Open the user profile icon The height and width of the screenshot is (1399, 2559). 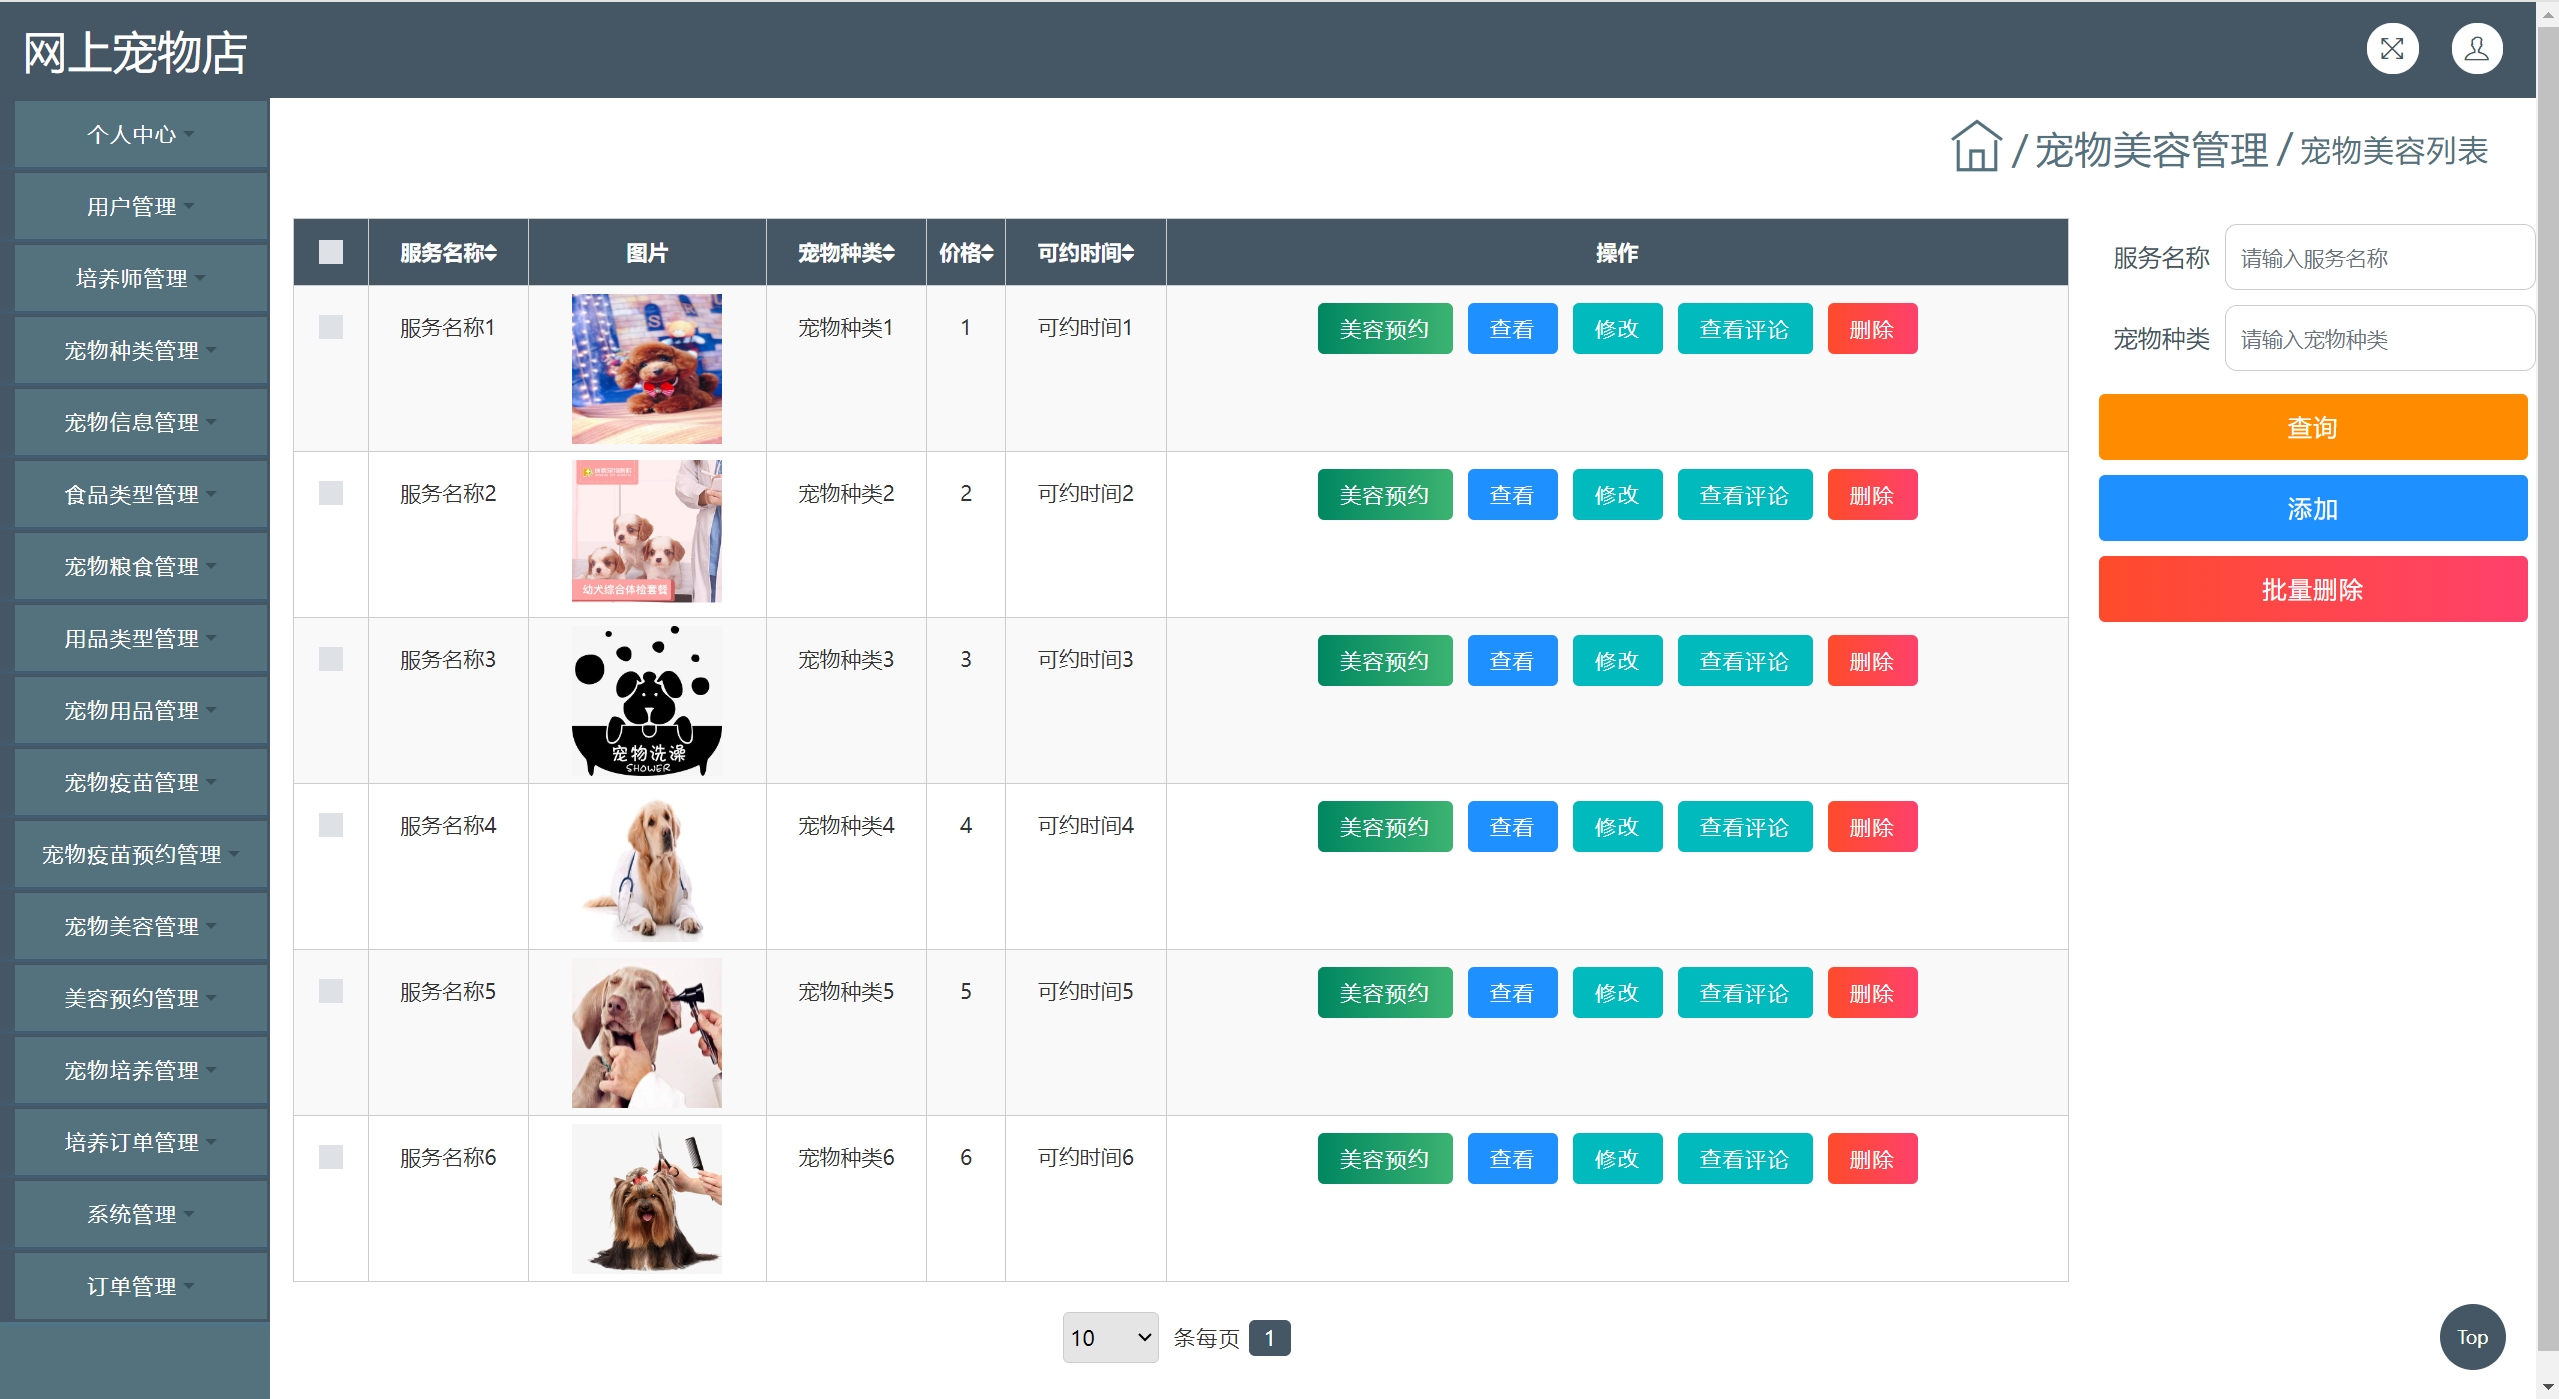coord(2476,49)
